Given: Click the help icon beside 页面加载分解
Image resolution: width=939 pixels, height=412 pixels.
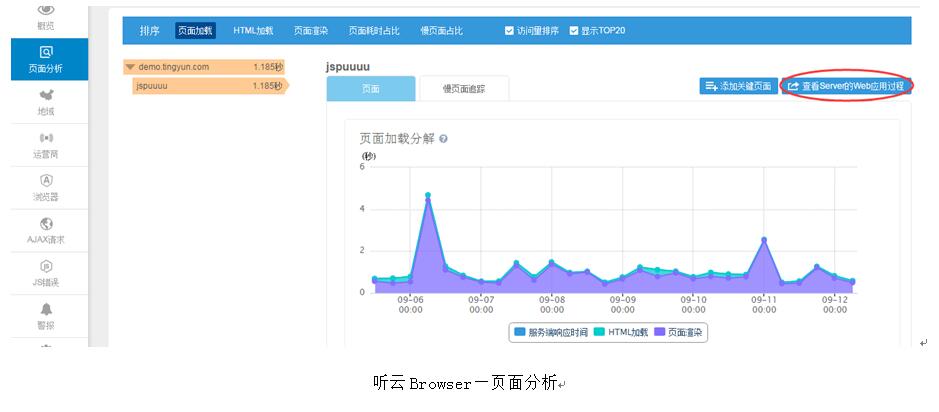Looking at the screenshot, I should pyautogui.click(x=443, y=138).
